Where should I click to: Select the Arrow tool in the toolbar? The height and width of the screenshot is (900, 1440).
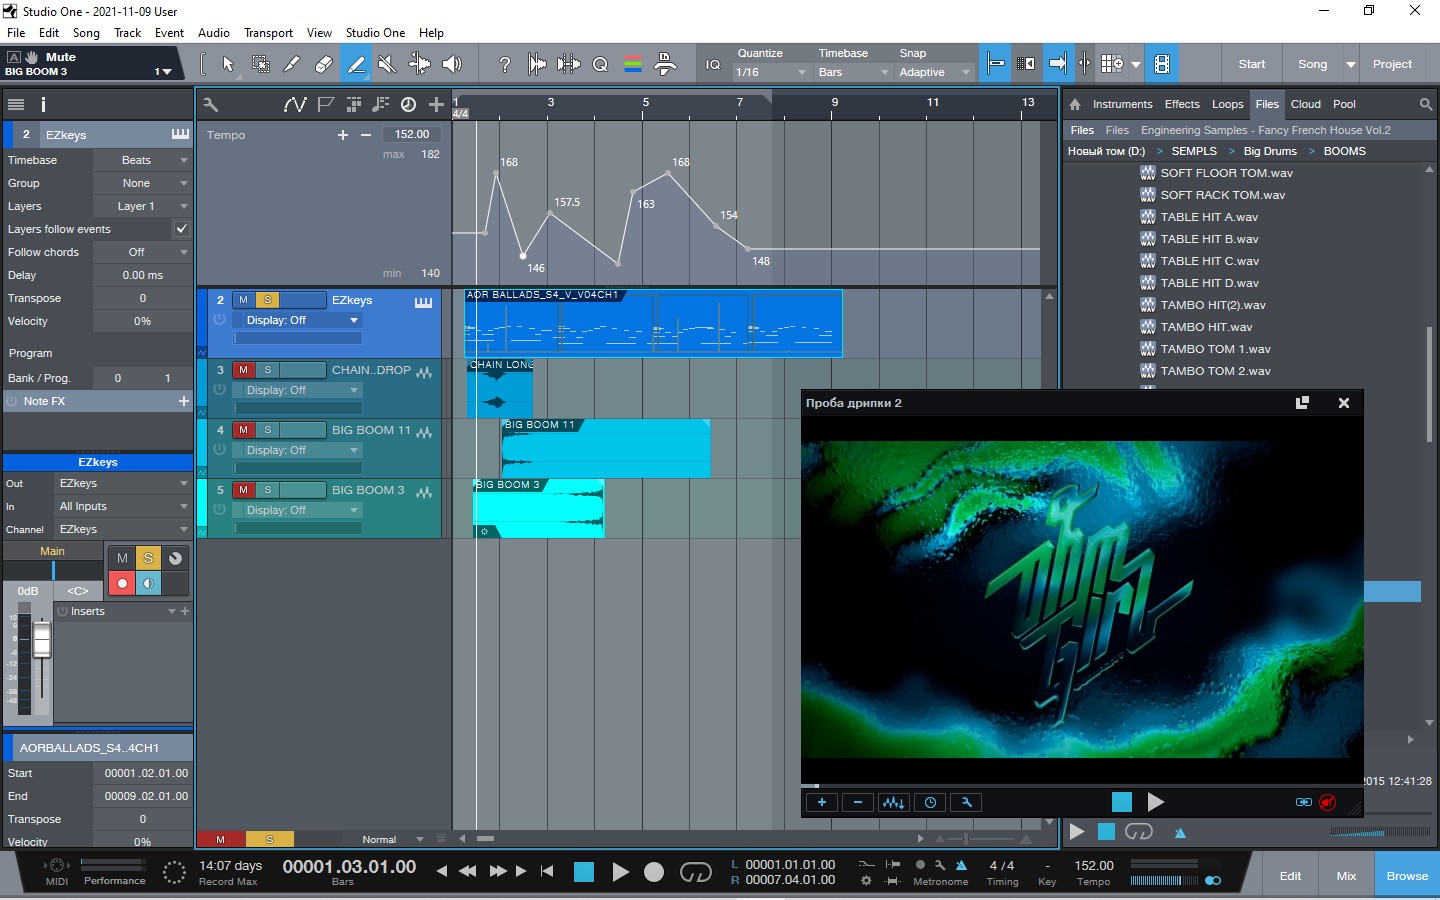point(228,65)
